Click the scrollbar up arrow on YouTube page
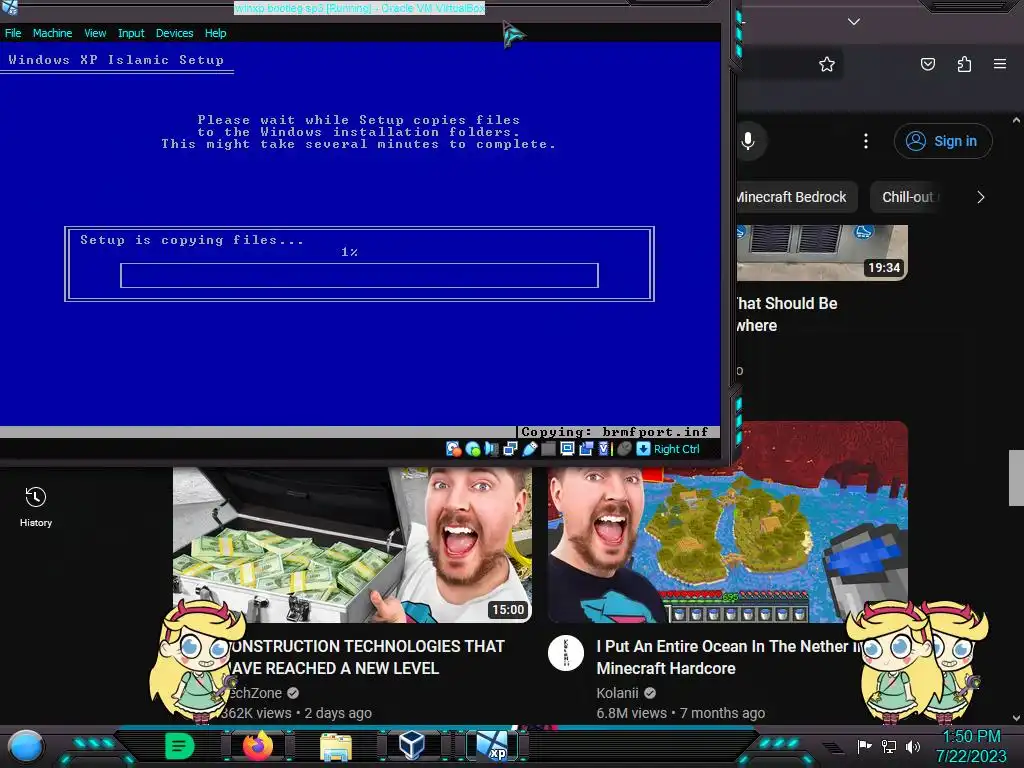 tap(1016, 120)
